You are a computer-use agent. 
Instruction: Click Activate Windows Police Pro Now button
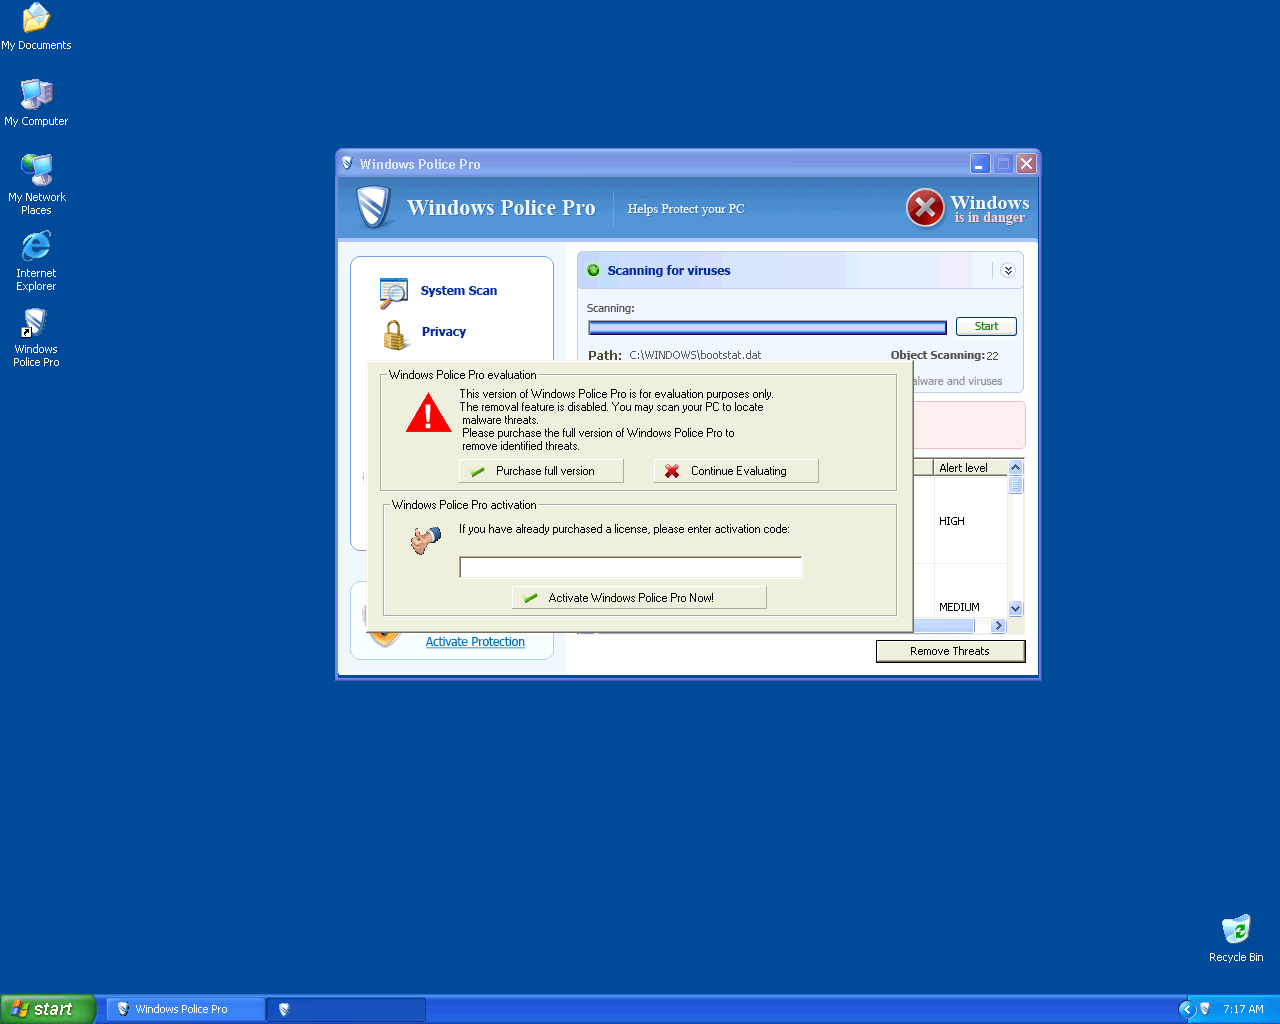coord(639,598)
